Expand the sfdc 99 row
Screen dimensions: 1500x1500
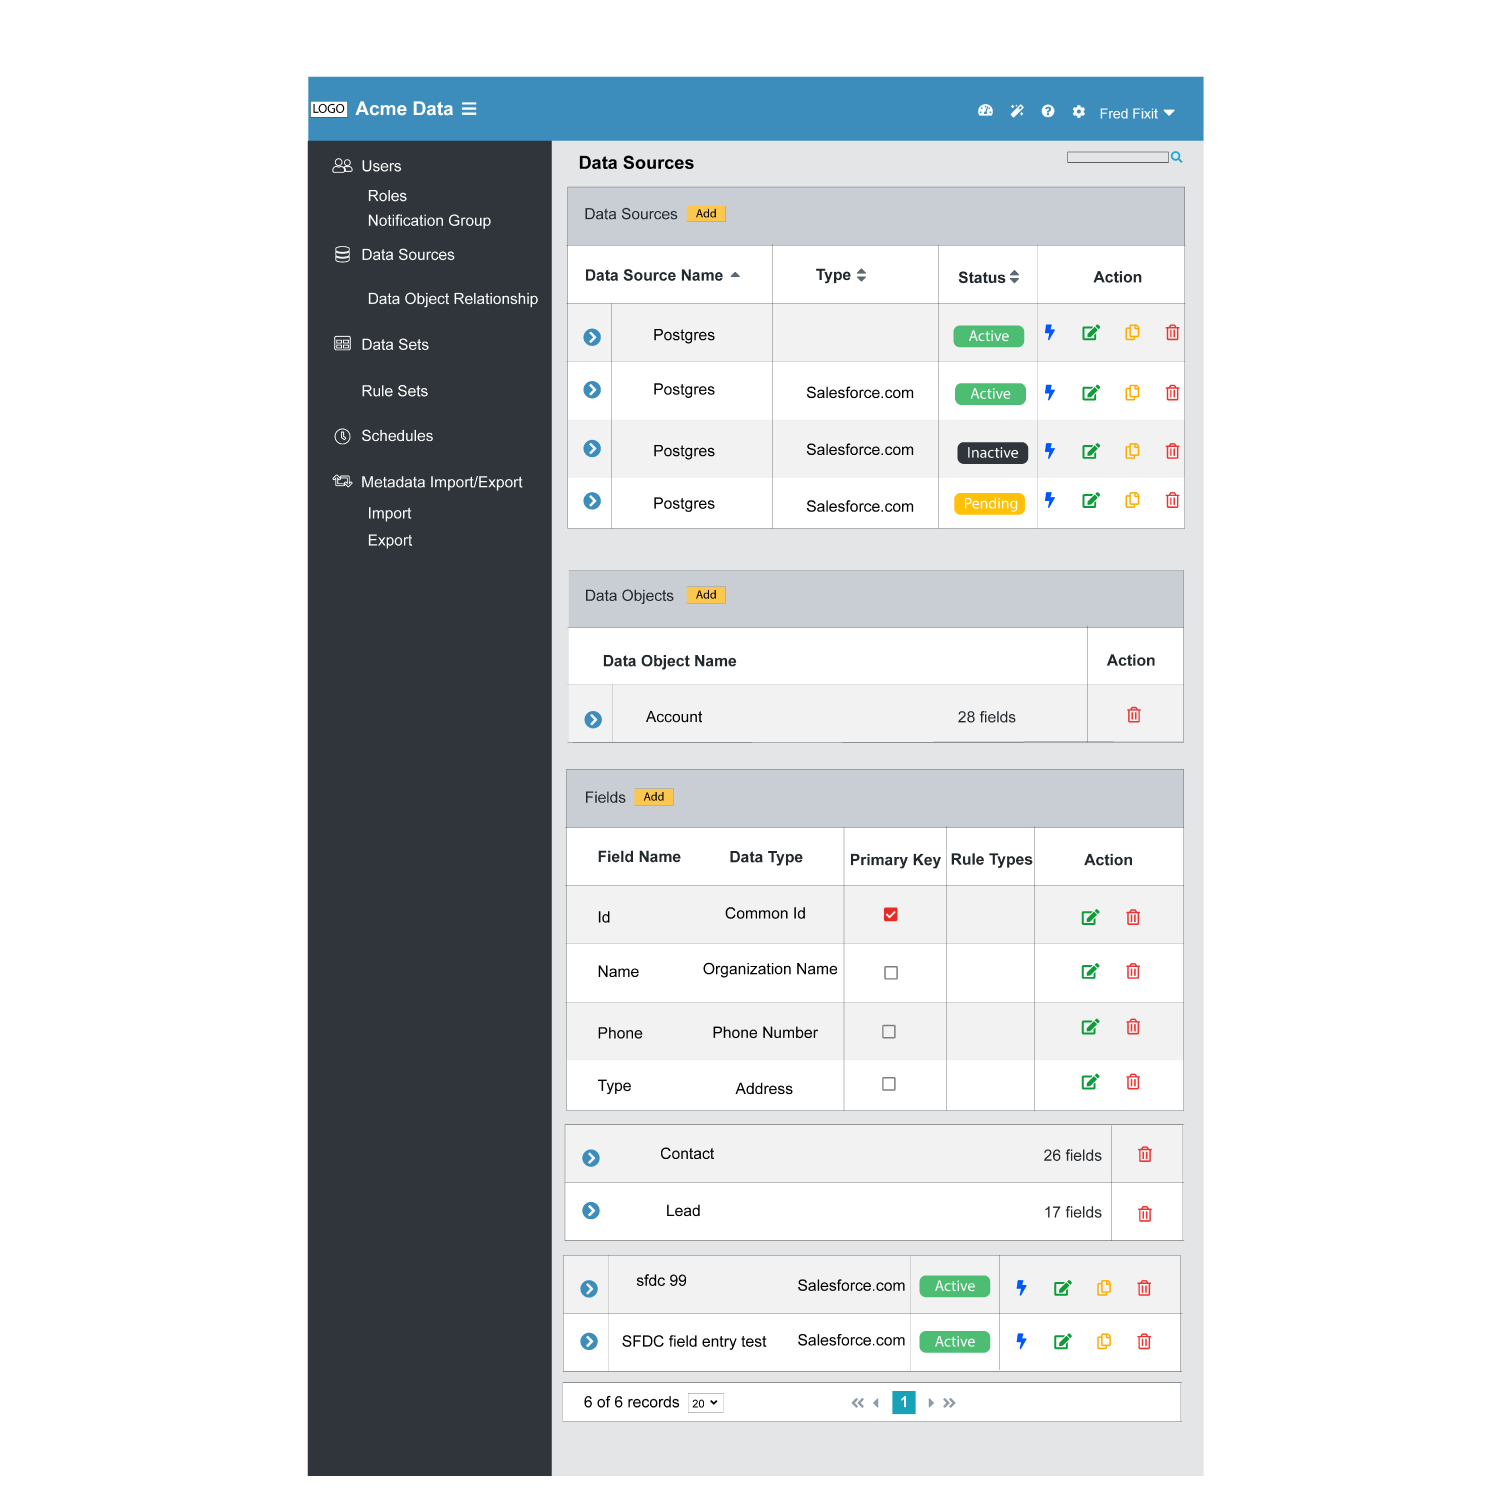589,1289
